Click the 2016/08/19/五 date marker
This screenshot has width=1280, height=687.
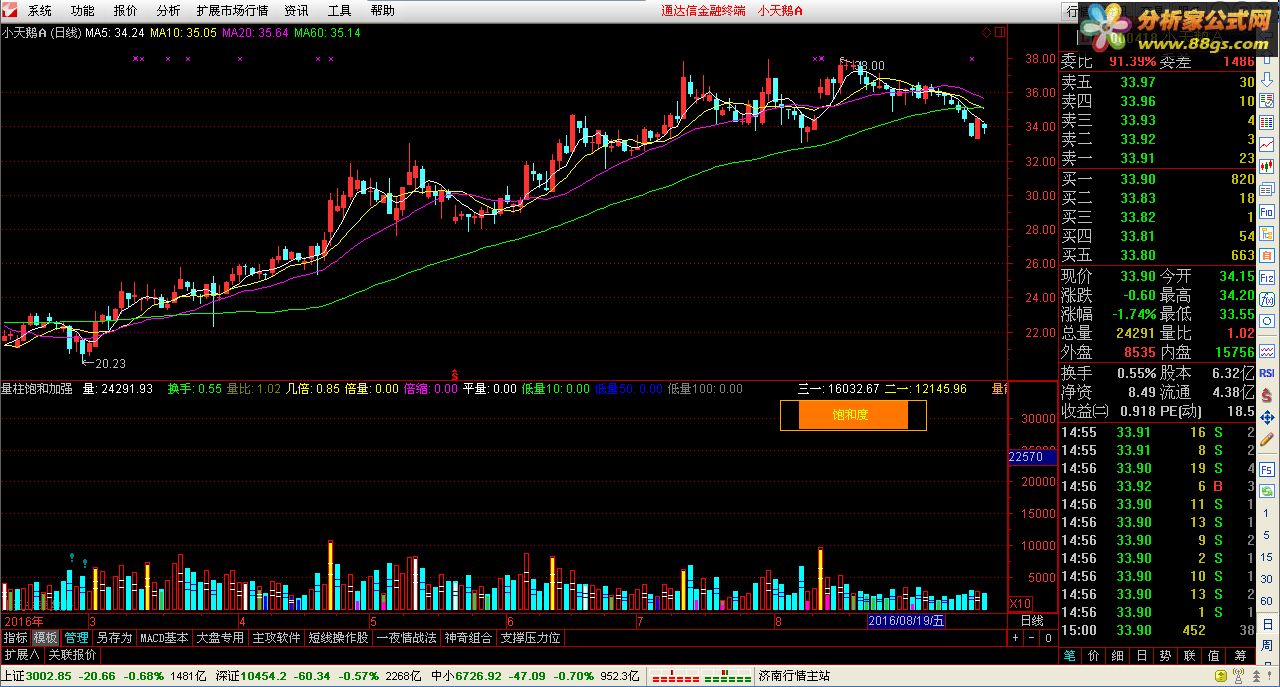coord(907,620)
